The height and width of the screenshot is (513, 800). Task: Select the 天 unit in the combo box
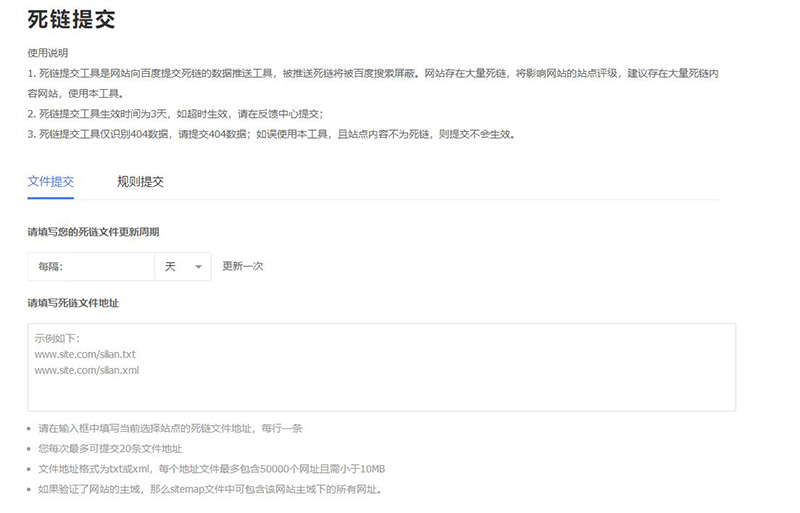(171, 266)
